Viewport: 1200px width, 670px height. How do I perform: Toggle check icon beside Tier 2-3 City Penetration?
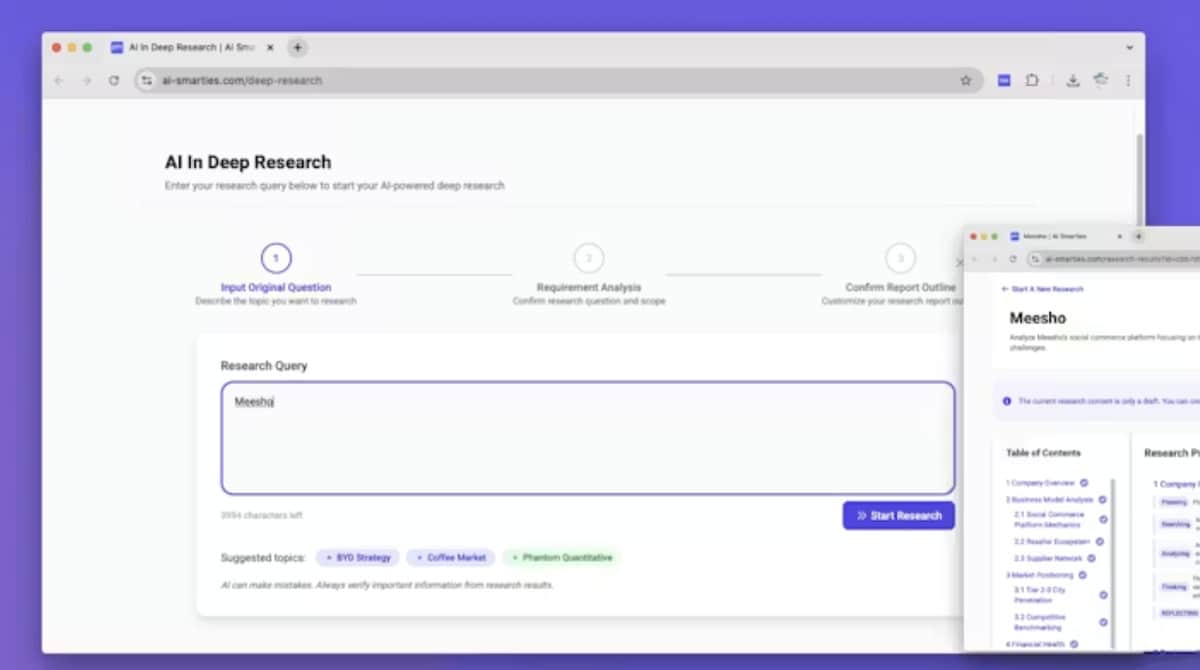coord(1103,595)
